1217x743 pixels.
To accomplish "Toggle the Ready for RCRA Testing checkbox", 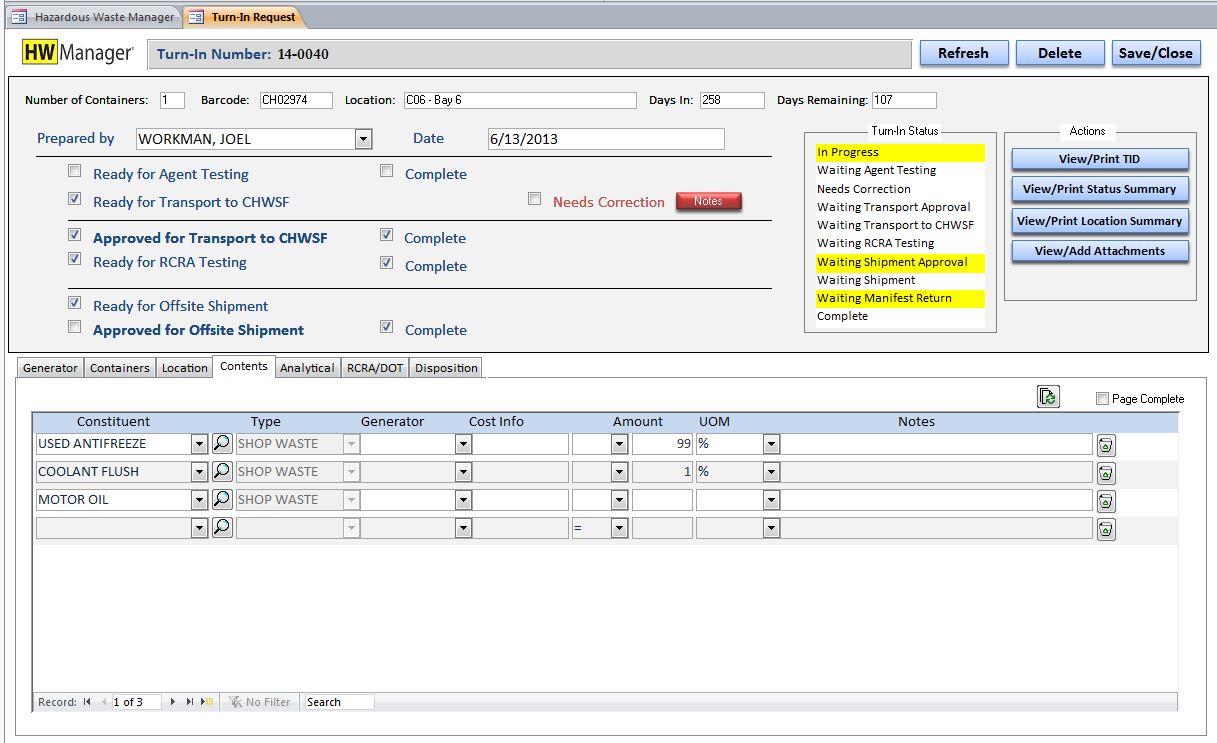I will pos(74,259).
